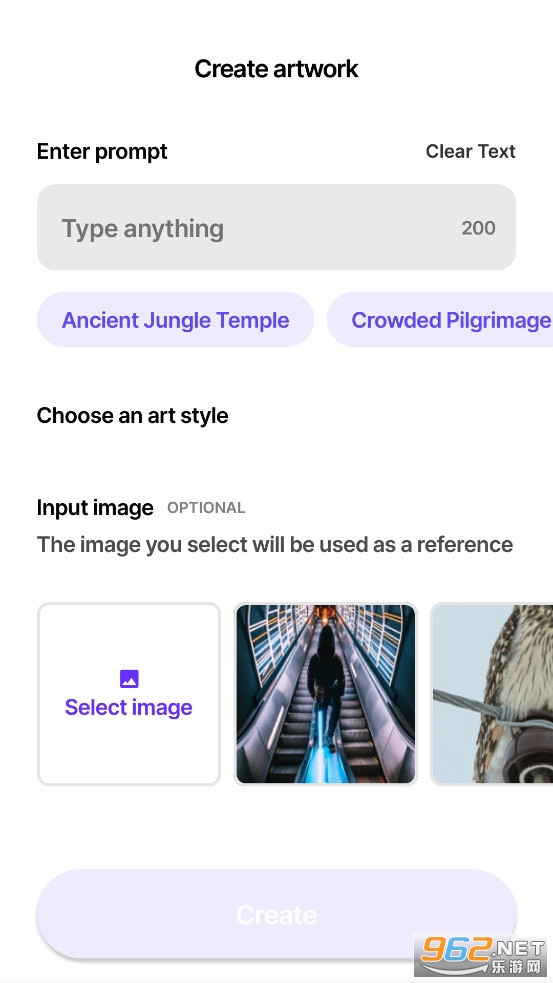The height and width of the screenshot is (983, 553).
Task: Tap the Clear Text button
Action: pyautogui.click(x=470, y=151)
